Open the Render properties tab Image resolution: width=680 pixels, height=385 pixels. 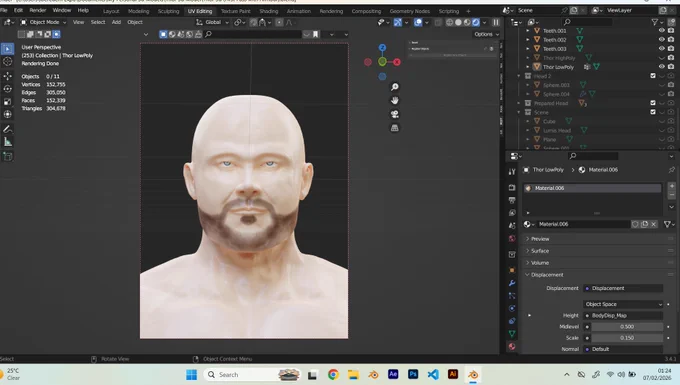point(512,187)
